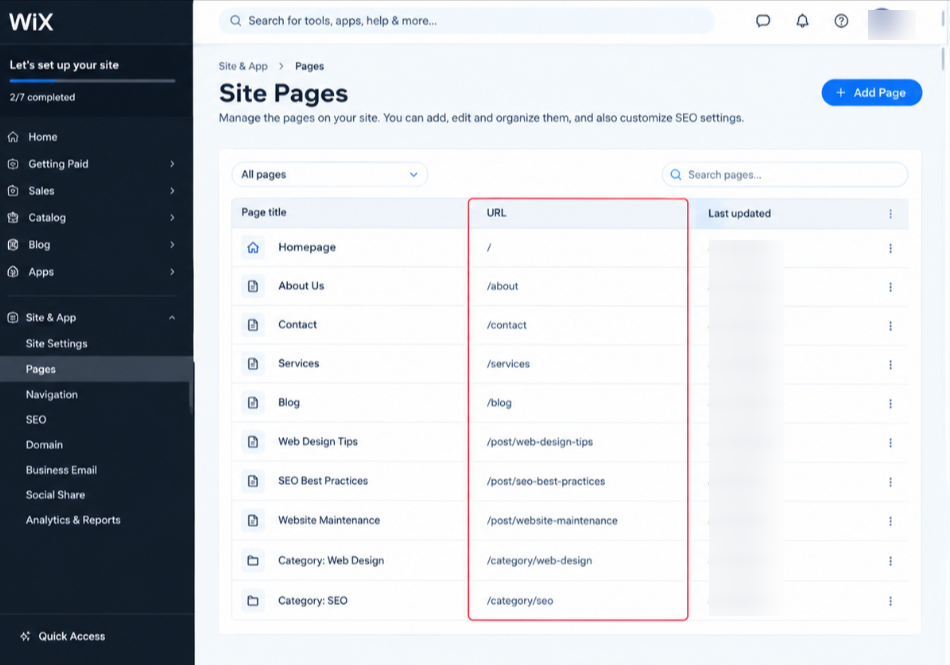Click the Contact page document icon
This screenshot has height=665, width=950.
tap(253, 325)
